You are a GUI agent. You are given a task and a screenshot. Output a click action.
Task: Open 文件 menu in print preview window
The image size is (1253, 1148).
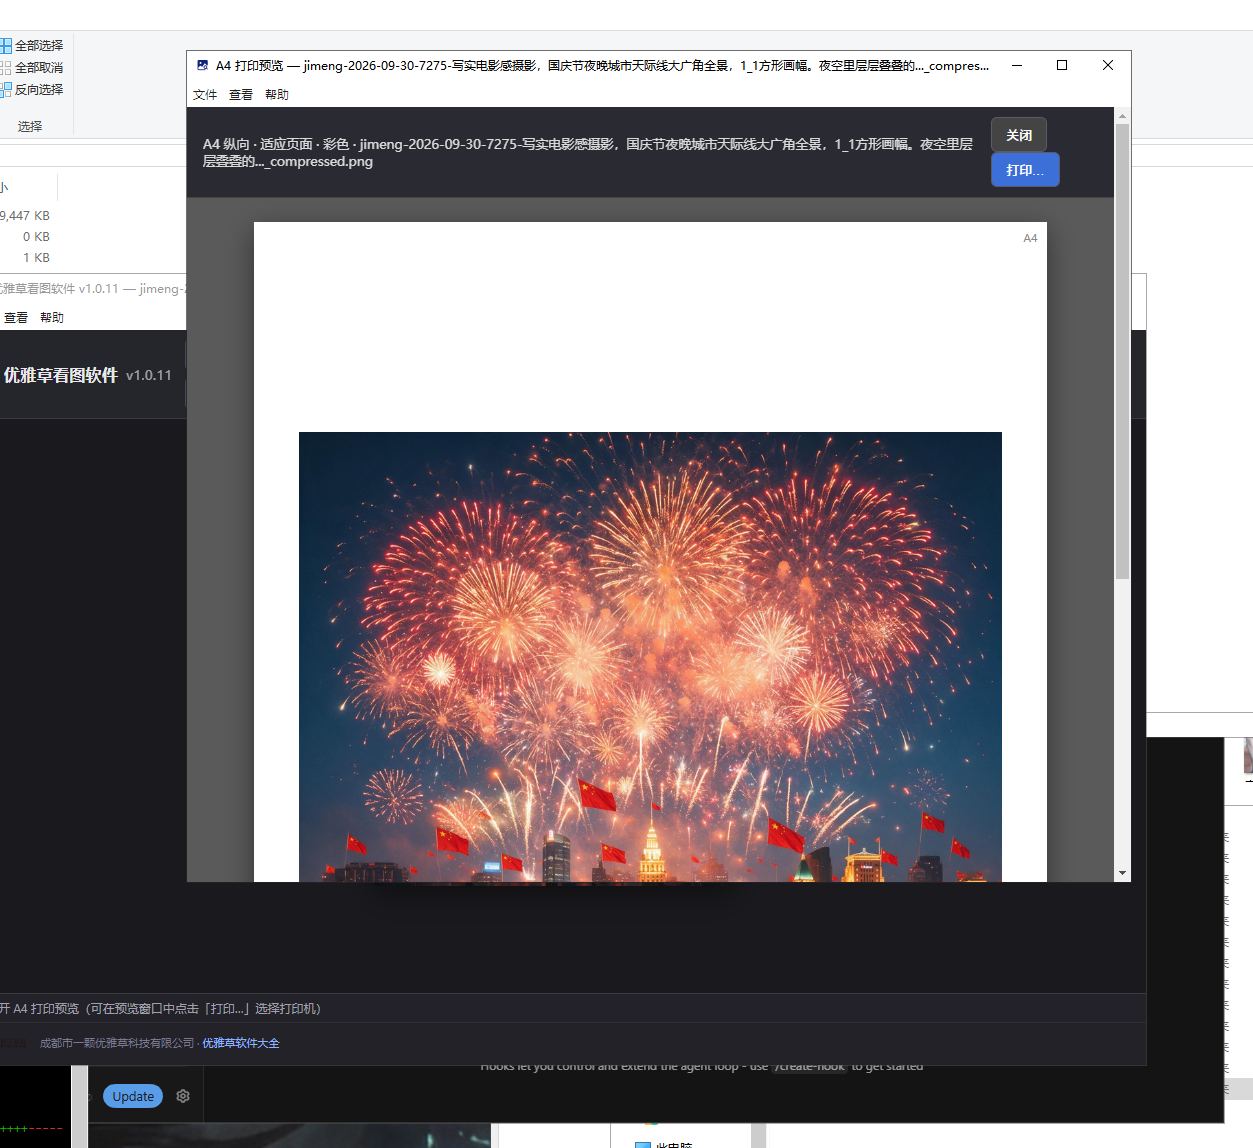point(205,94)
